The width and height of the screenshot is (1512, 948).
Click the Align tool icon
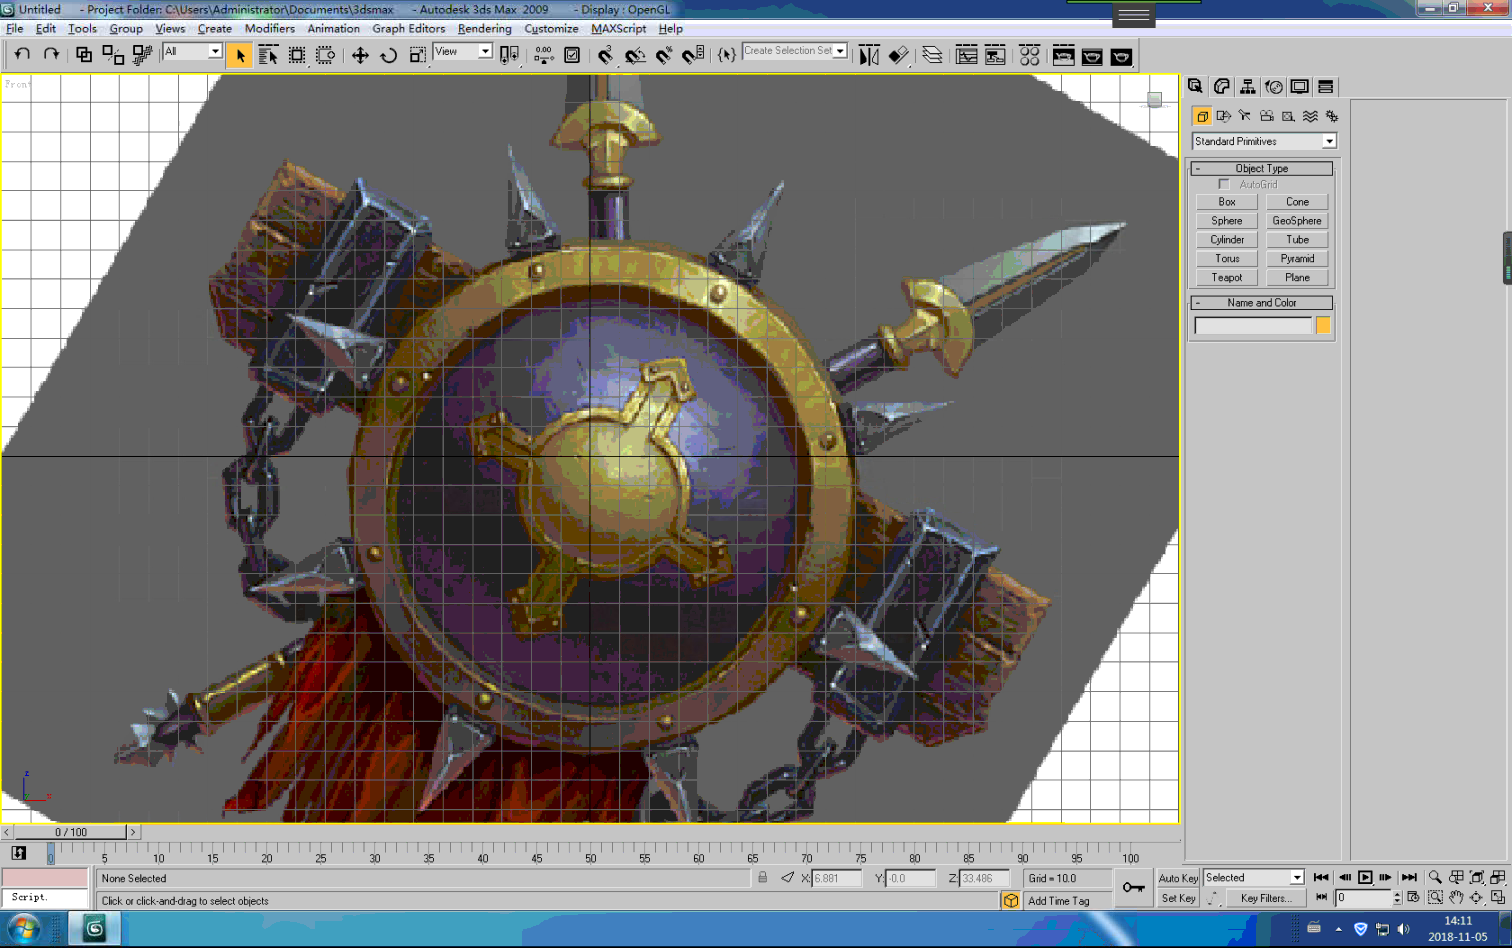898,55
